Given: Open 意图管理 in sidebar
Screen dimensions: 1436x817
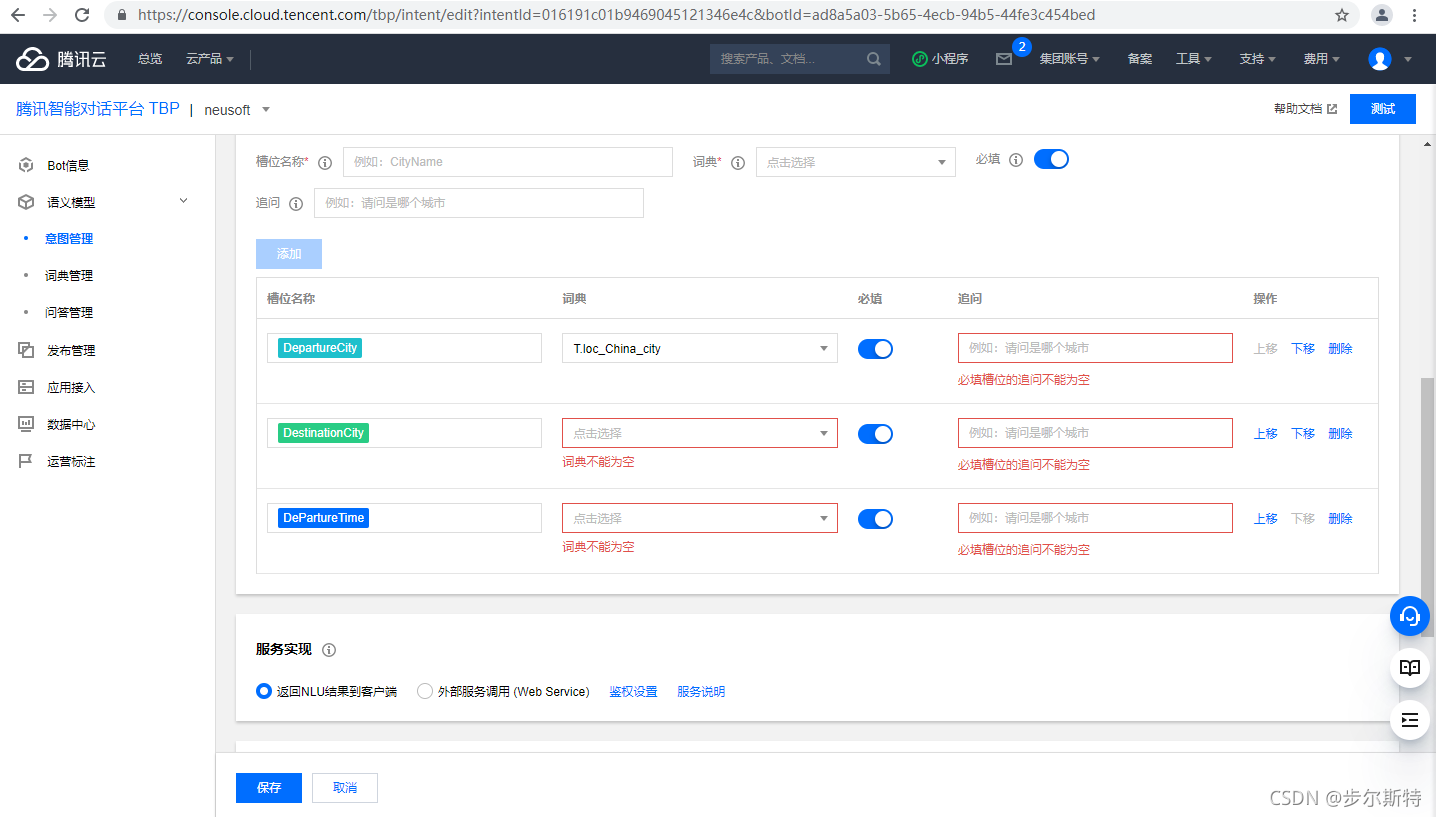Looking at the screenshot, I should pyautogui.click(x=69, y=239).
